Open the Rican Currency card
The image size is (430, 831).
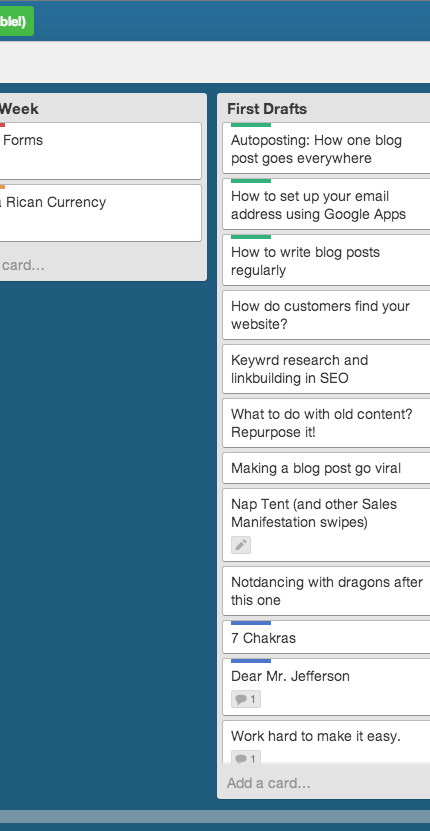pyautogui.click(x=101, y=213)
